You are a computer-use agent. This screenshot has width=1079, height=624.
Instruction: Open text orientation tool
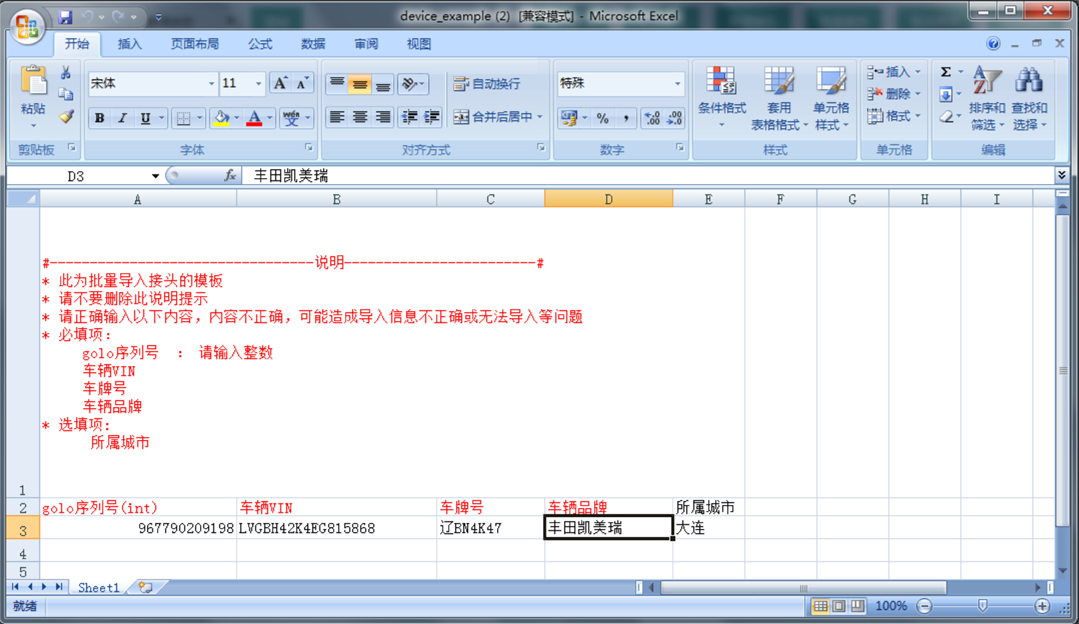click(412, 84)
